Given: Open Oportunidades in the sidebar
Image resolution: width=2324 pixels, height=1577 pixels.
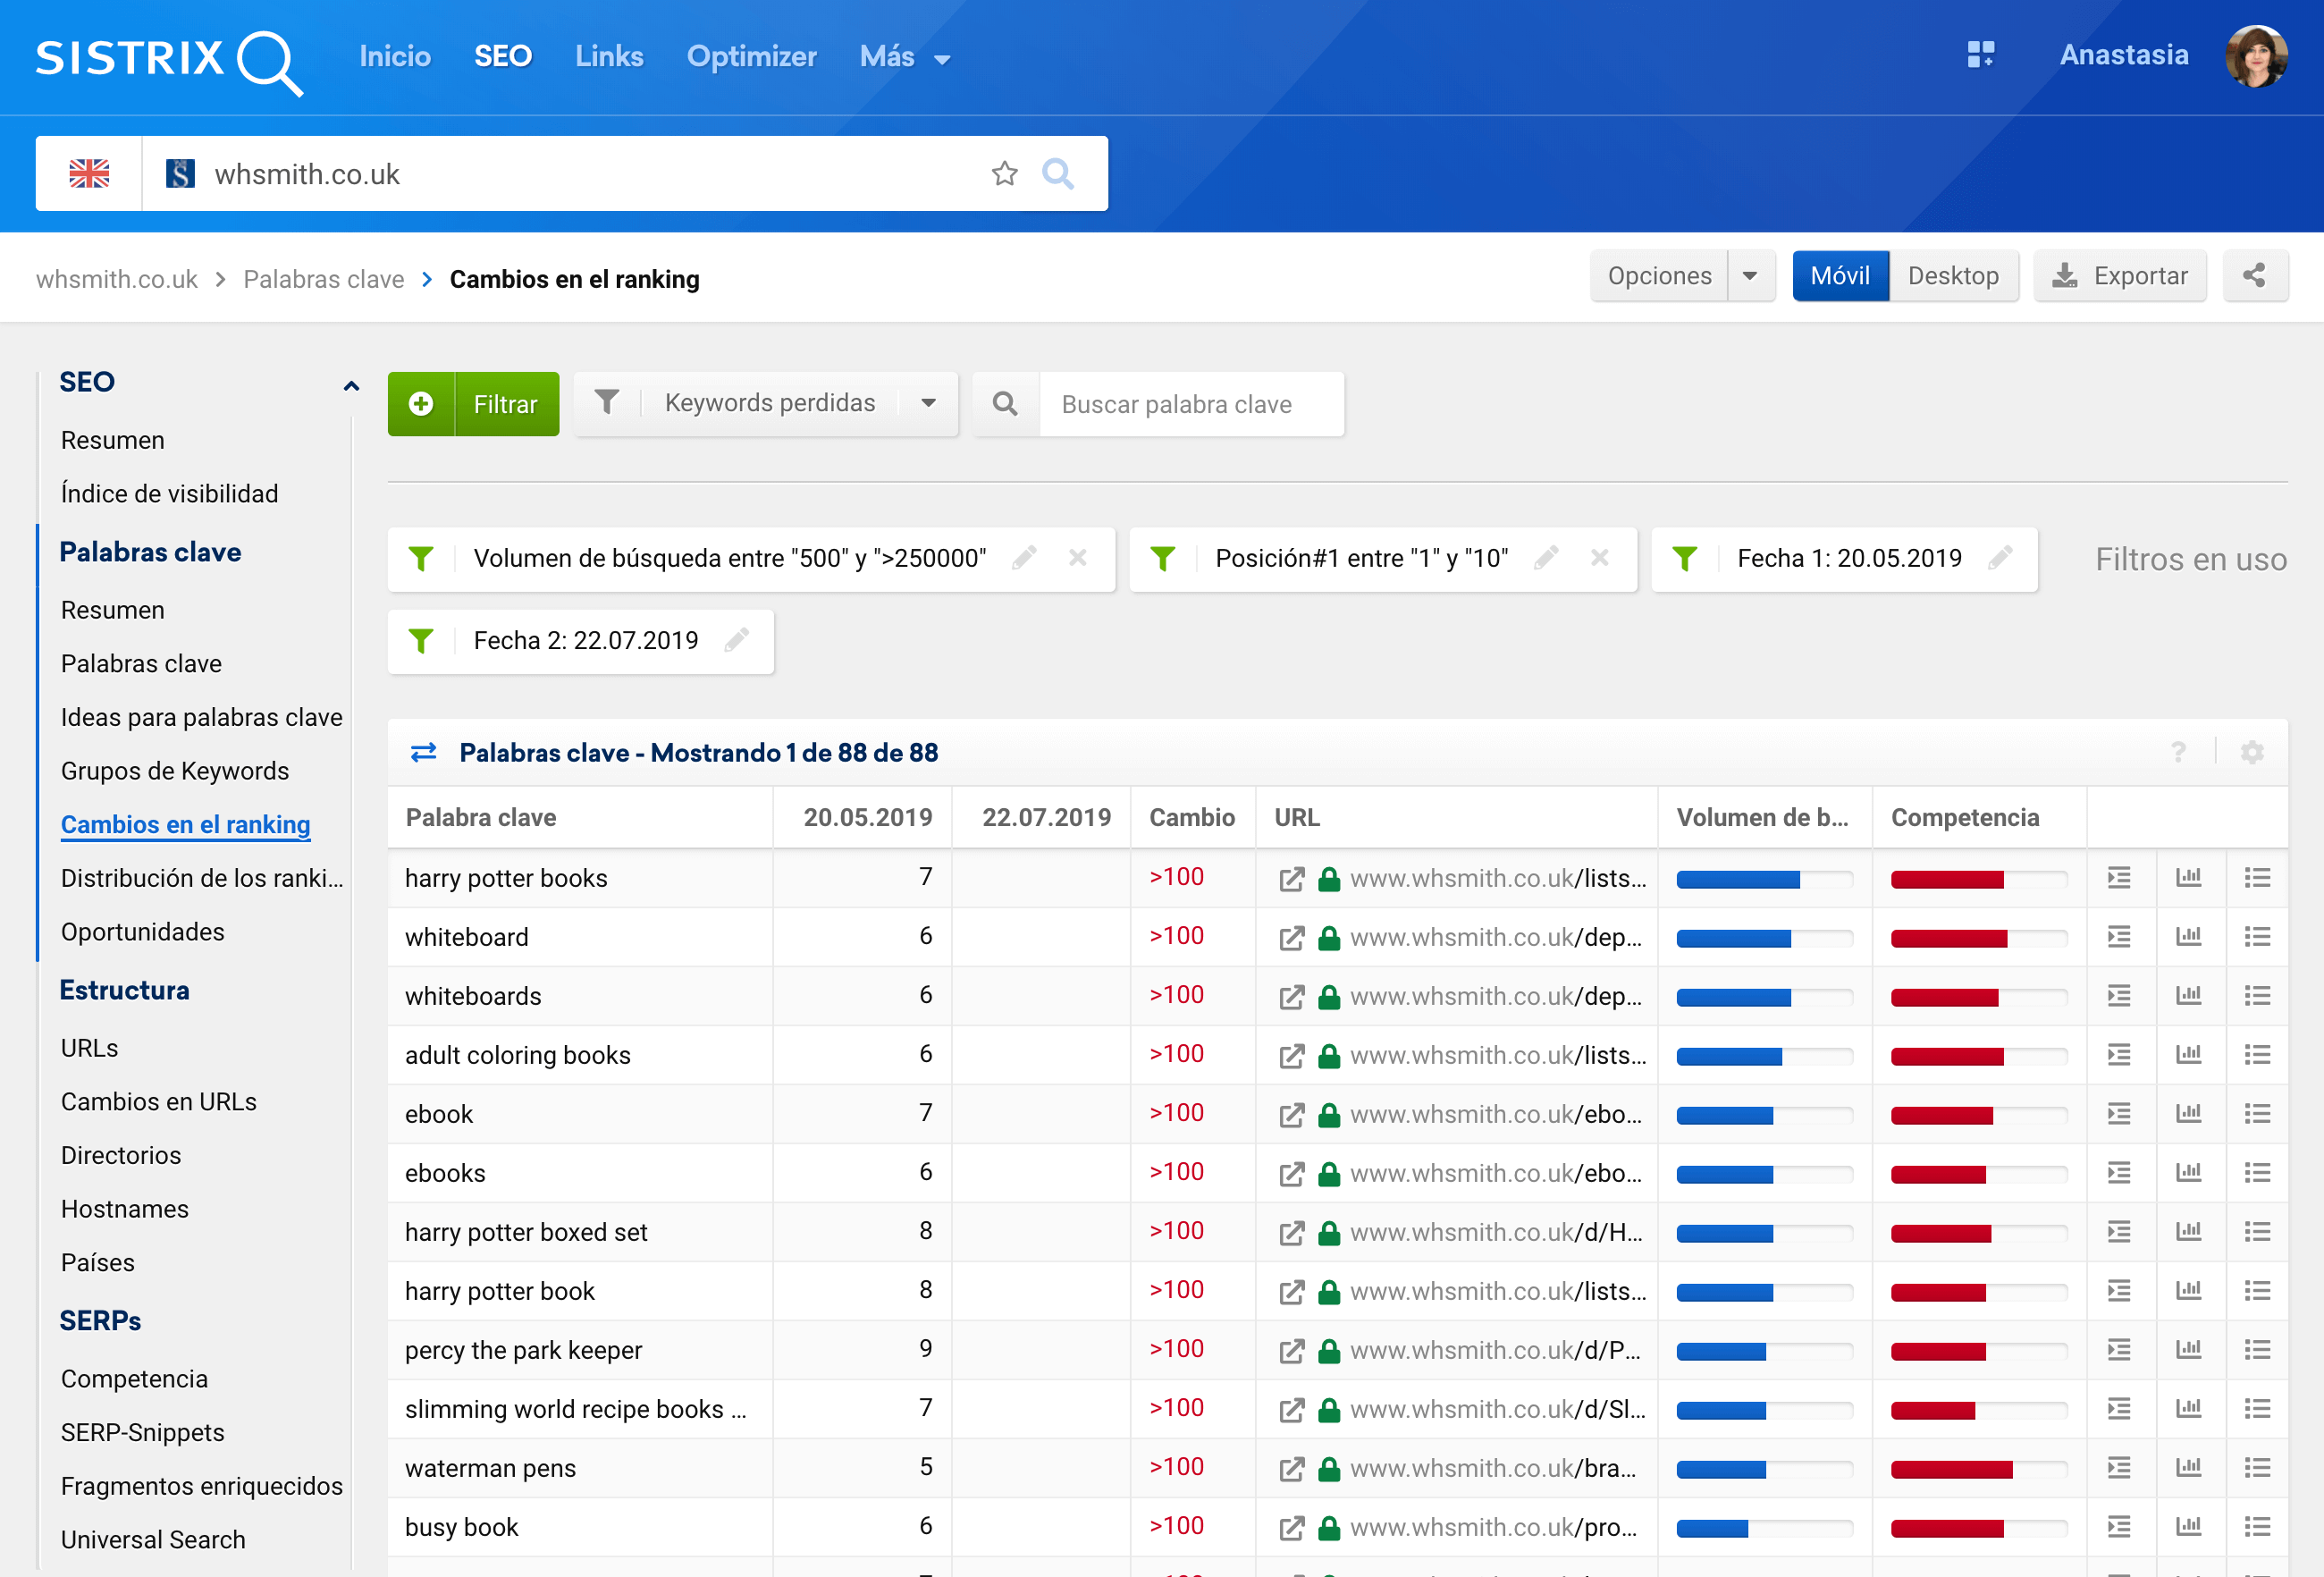Looking at the screenshot, I should click(142, 931).
